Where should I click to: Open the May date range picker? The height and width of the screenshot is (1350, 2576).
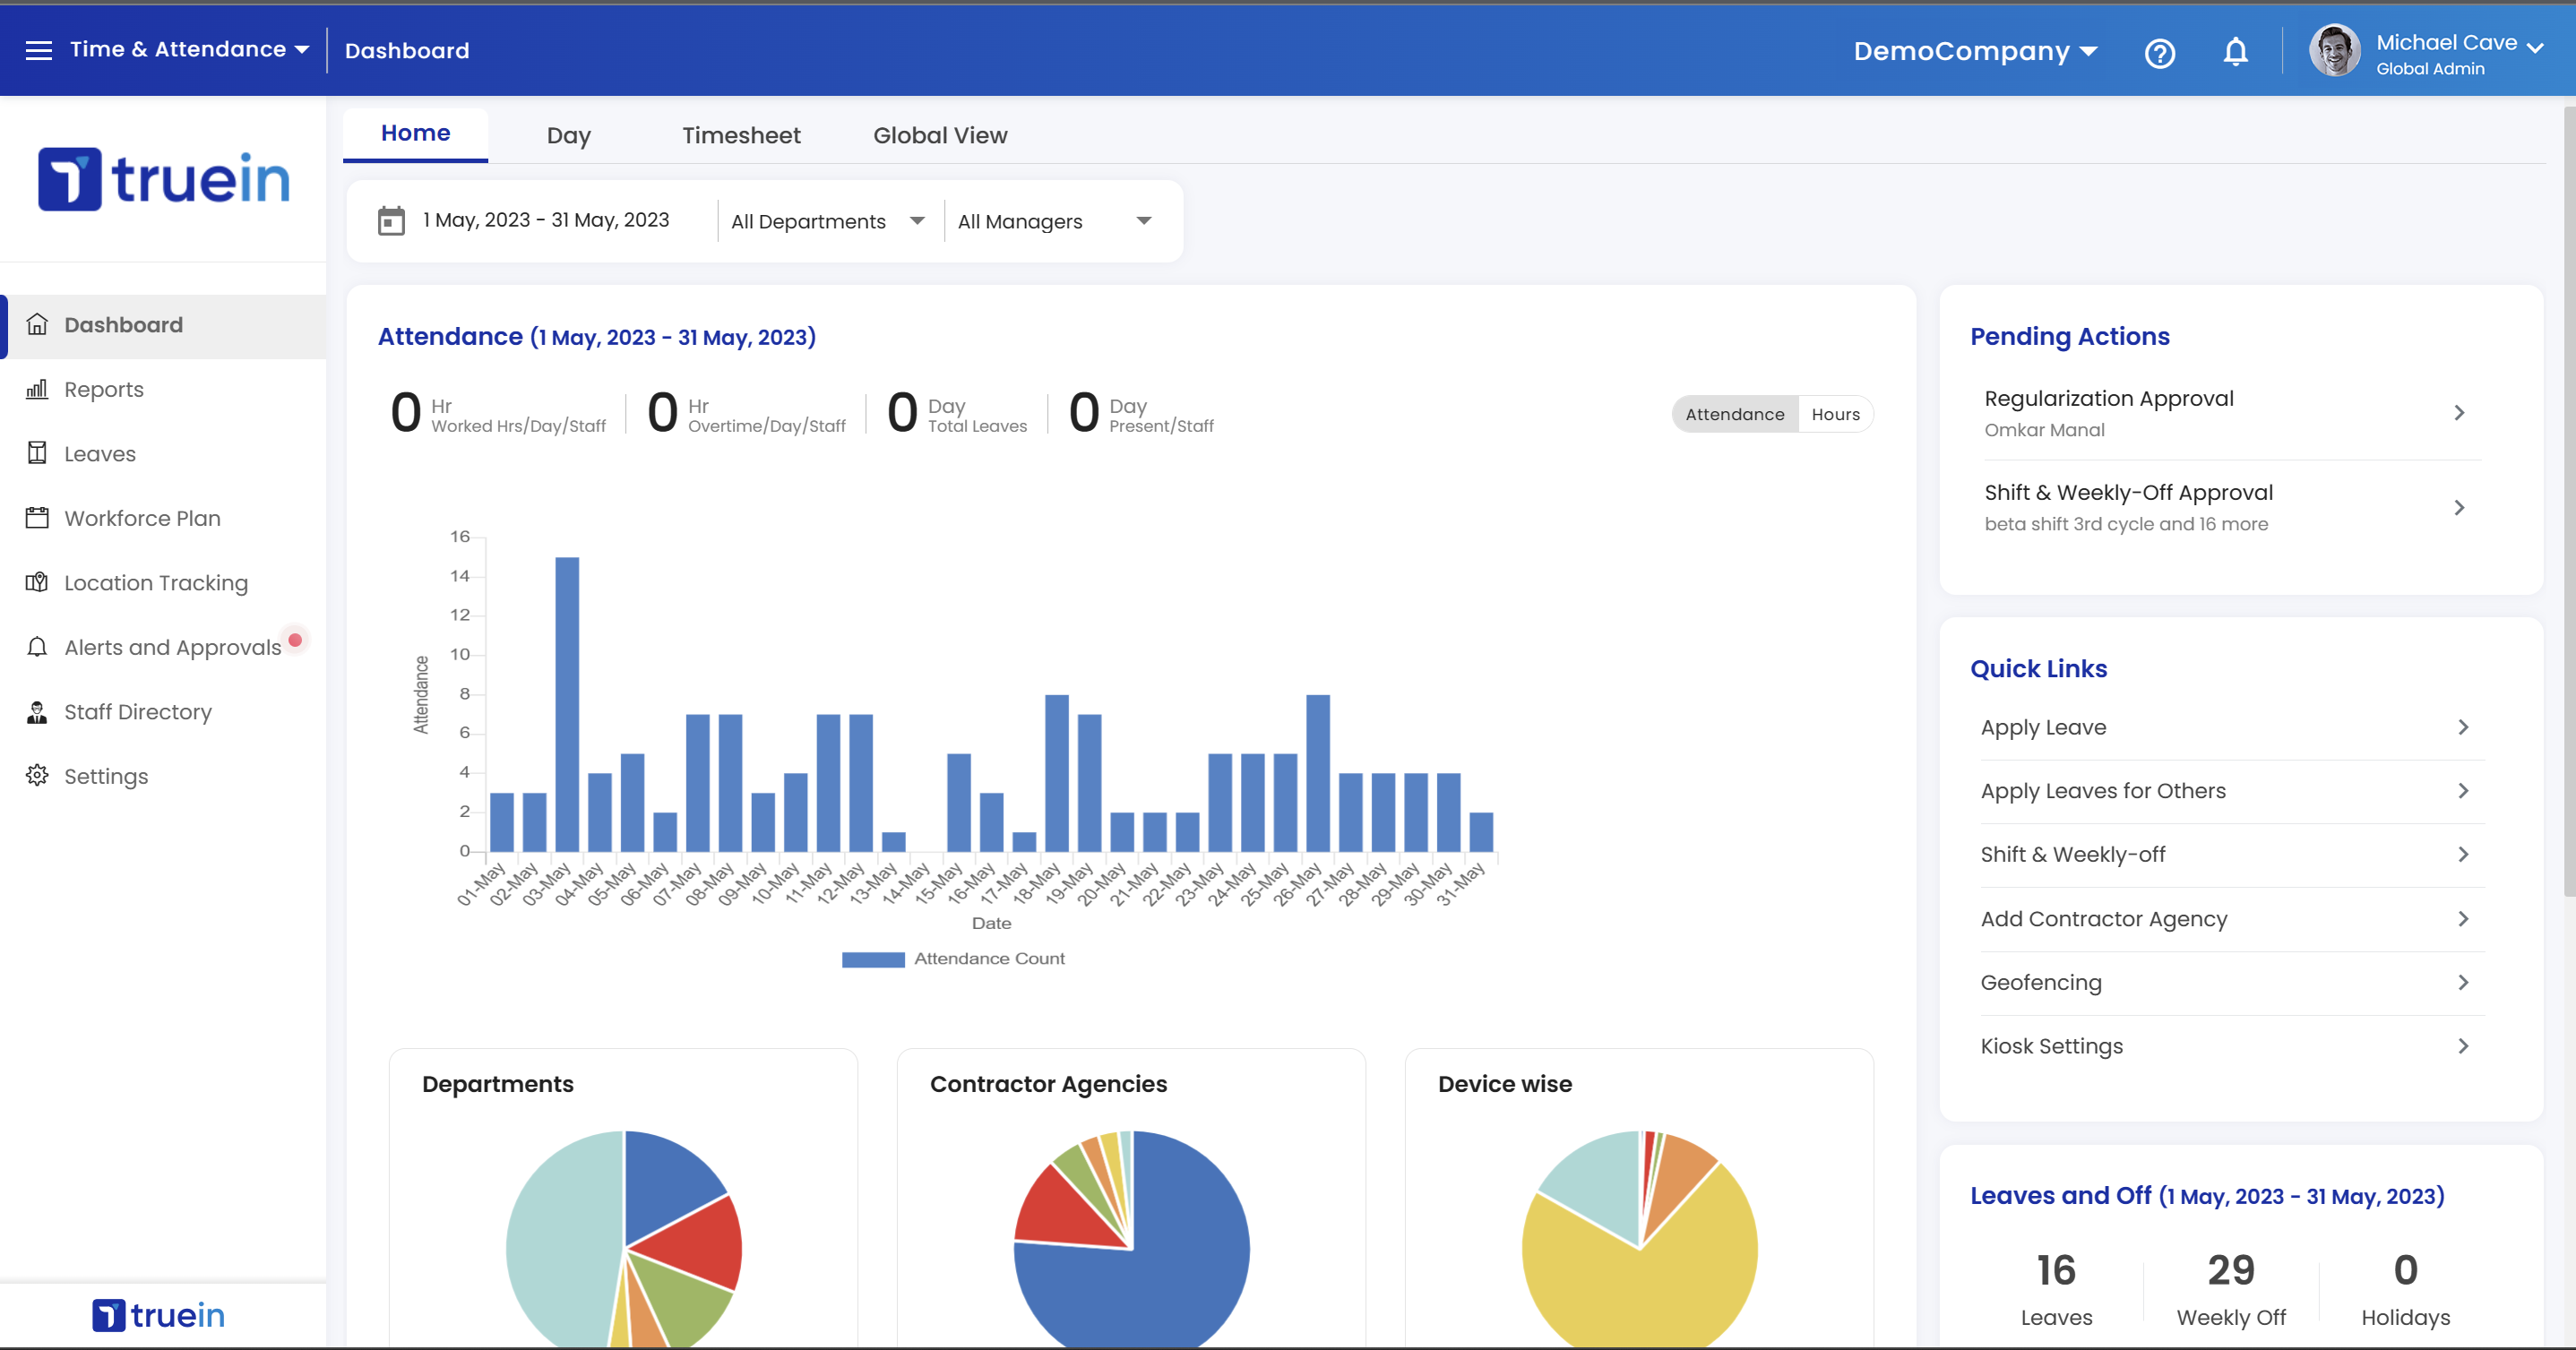(545, 220)
